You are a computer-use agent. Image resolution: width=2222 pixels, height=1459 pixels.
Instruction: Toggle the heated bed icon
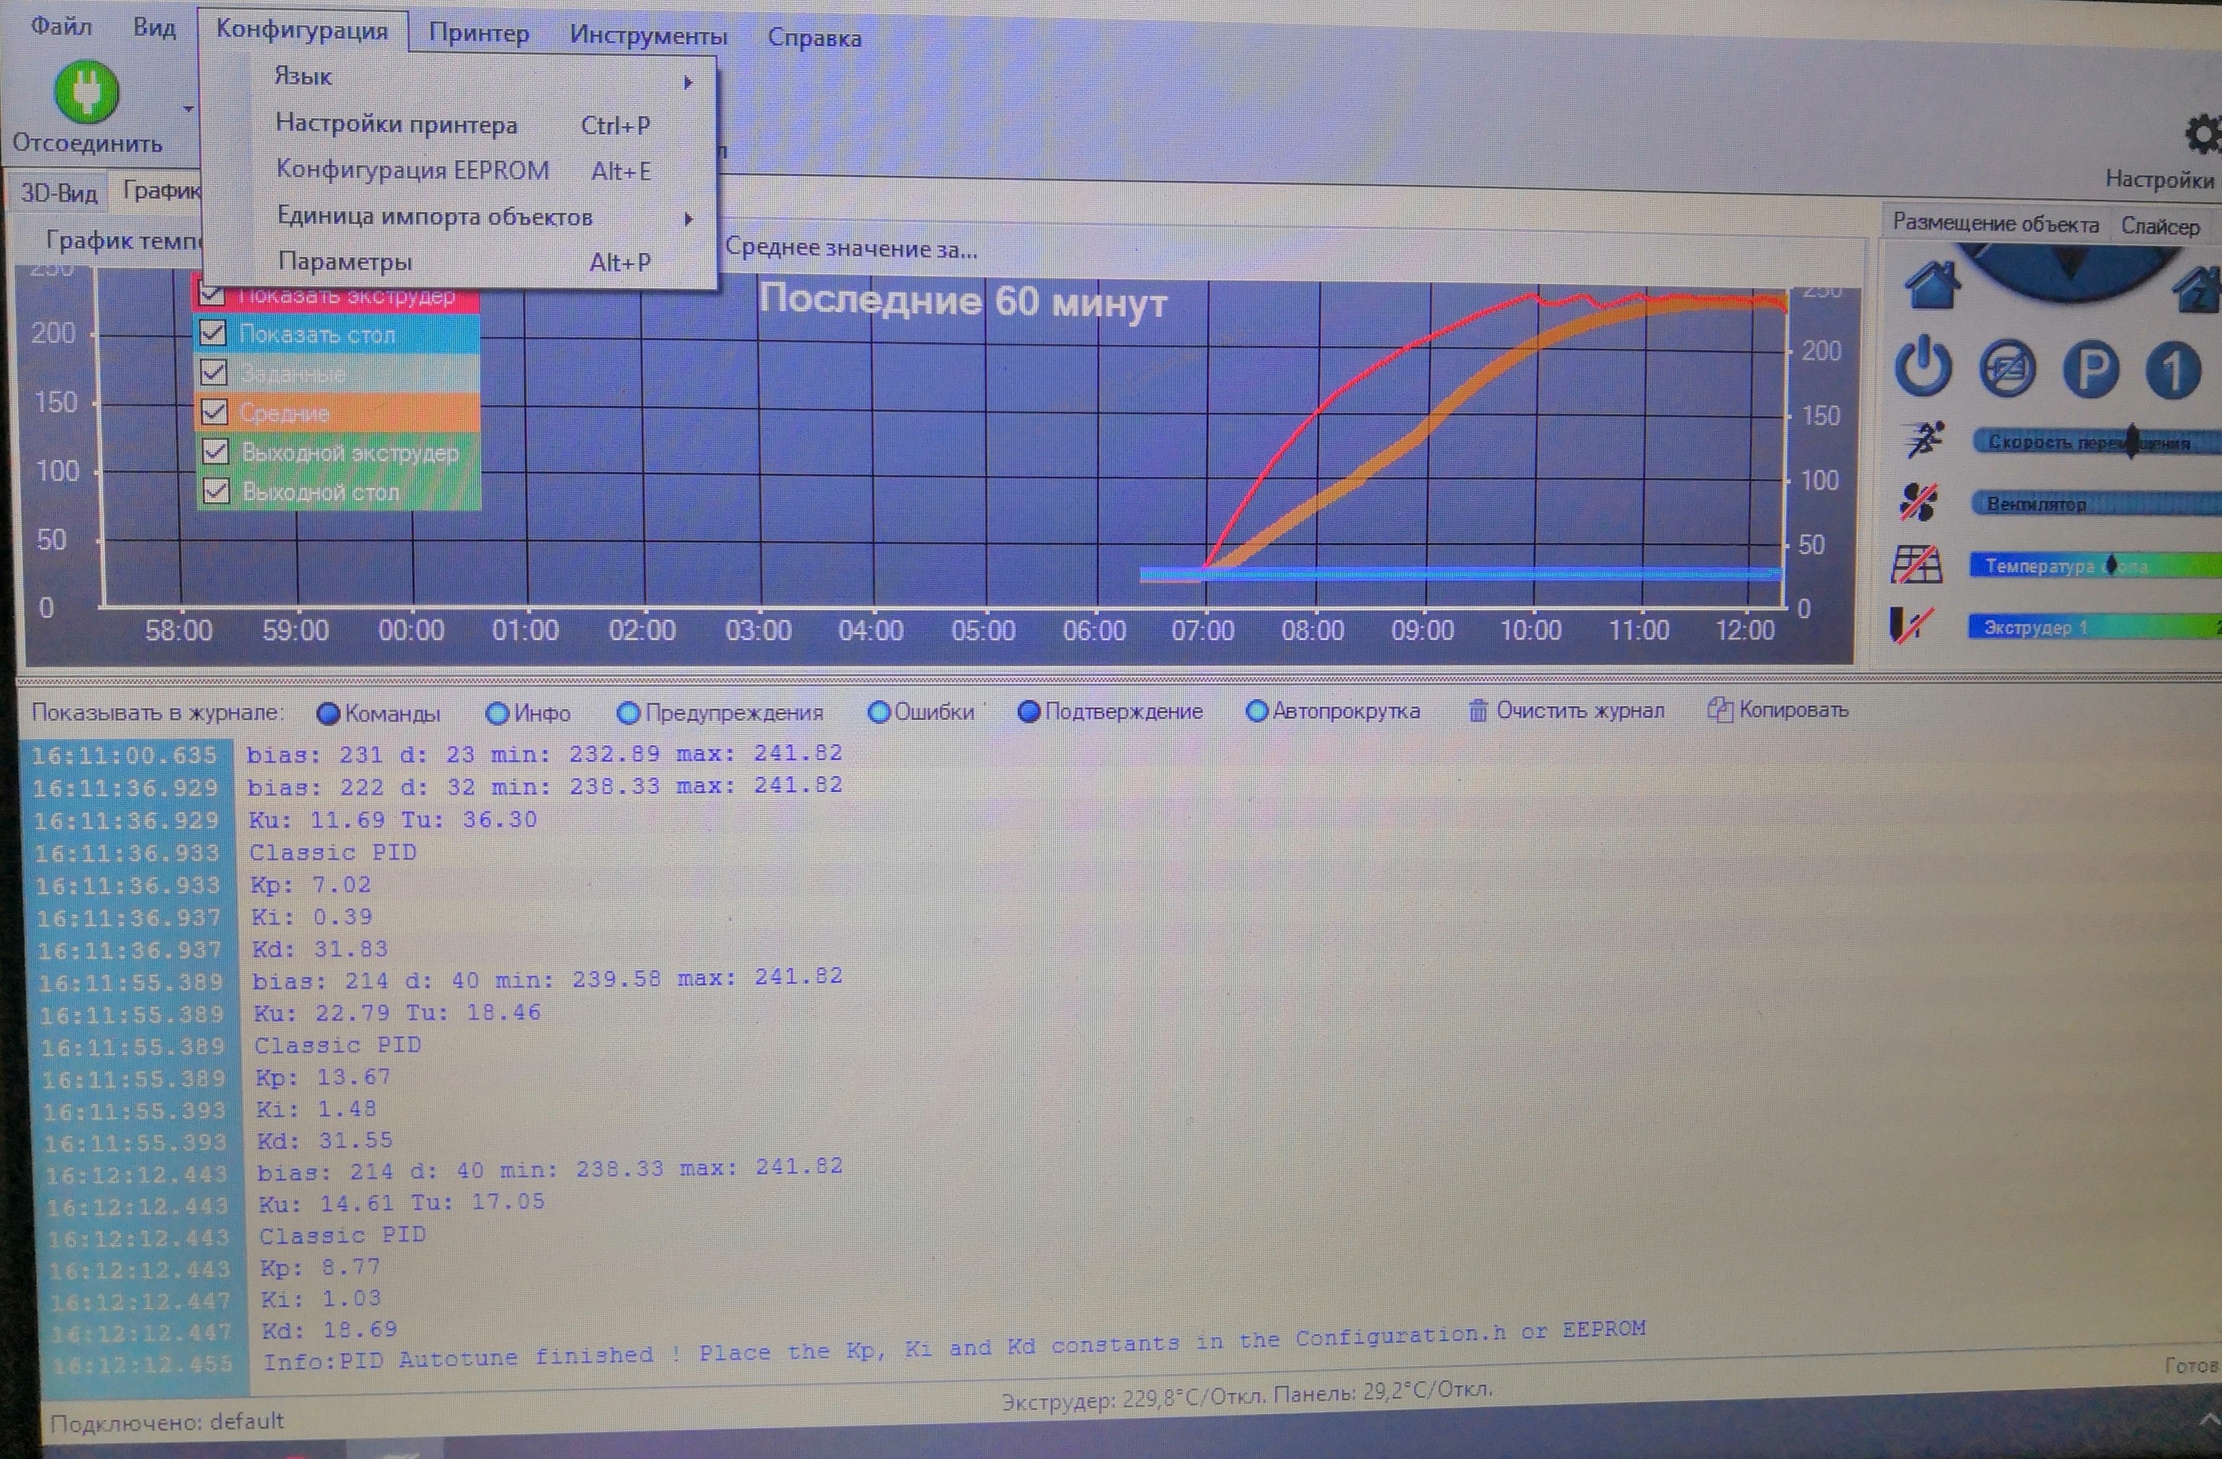1916,565
